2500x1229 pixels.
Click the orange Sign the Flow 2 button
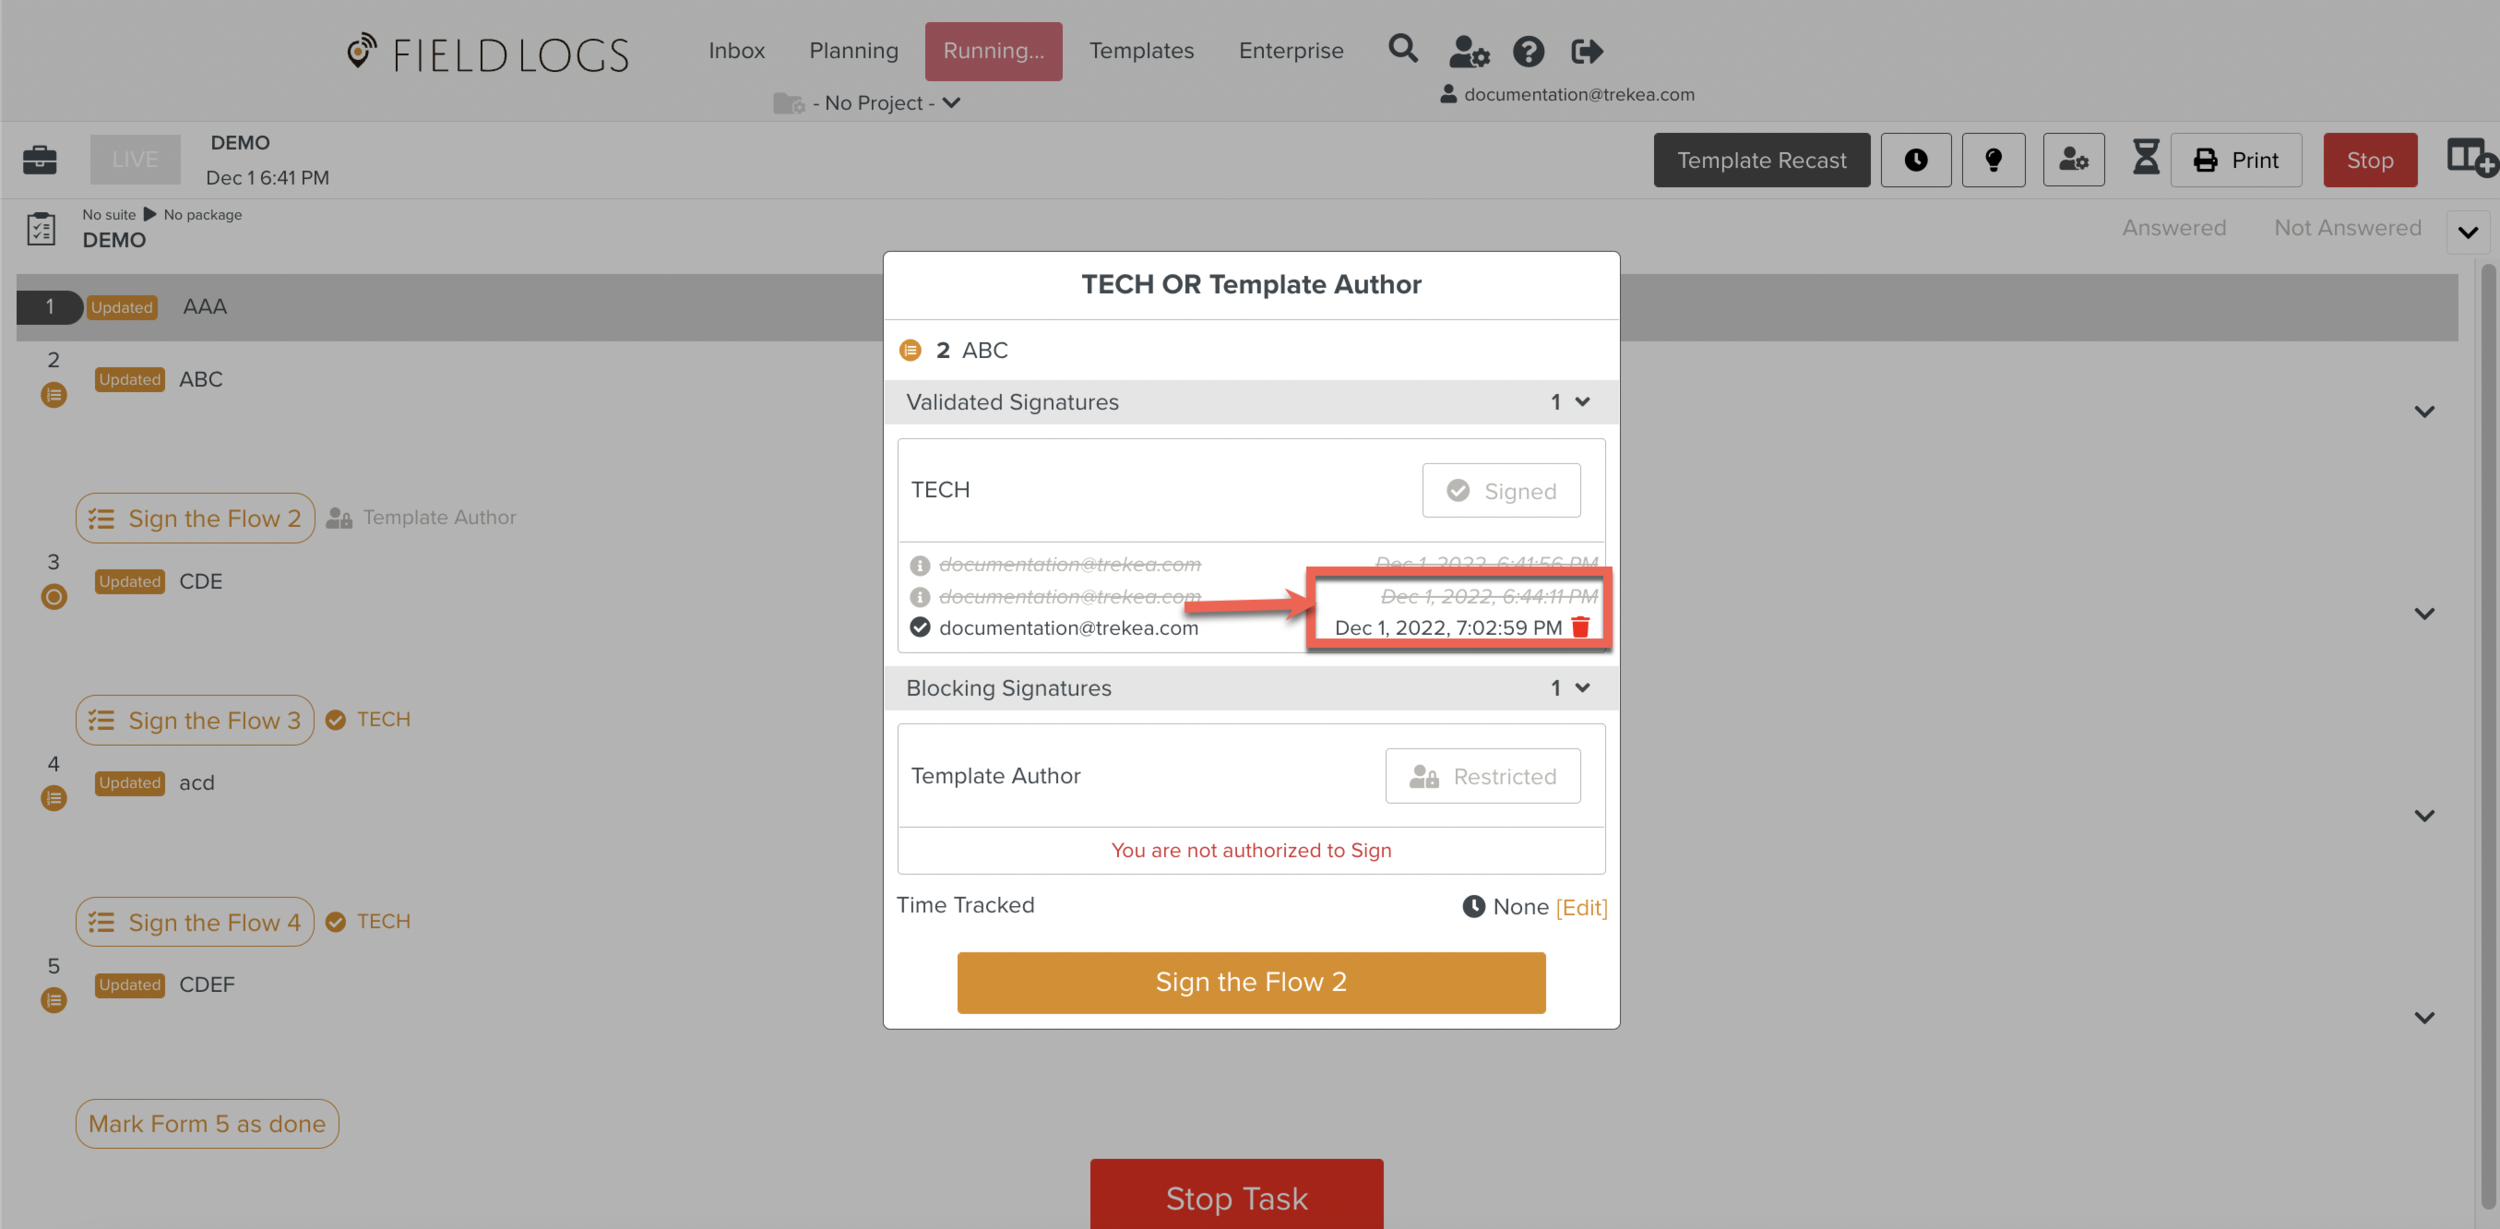[x=1250, y=982]
